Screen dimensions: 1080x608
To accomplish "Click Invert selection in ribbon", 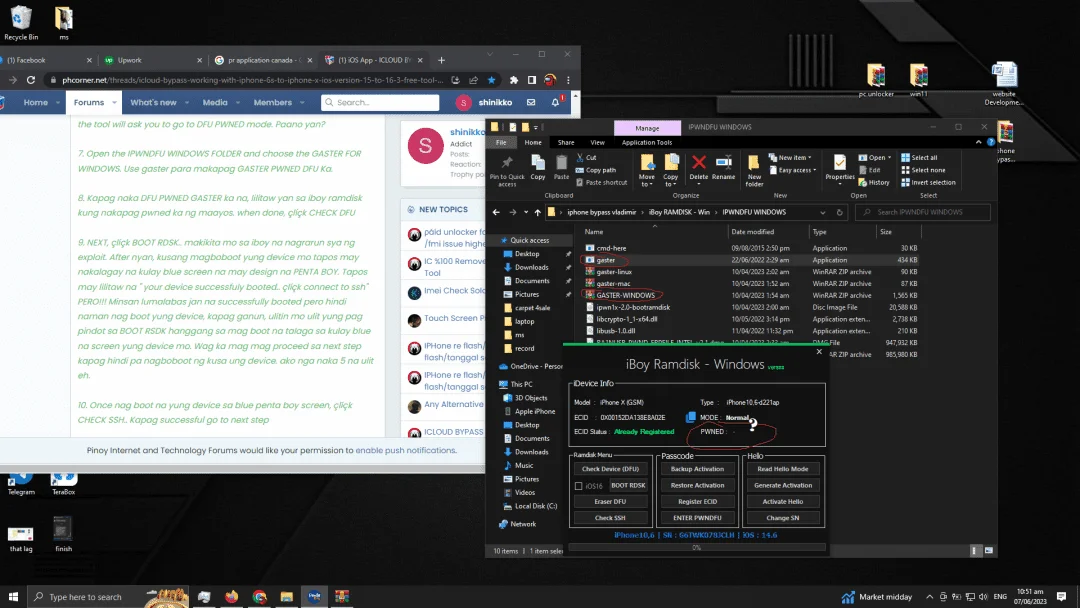I will coord(928,182).
